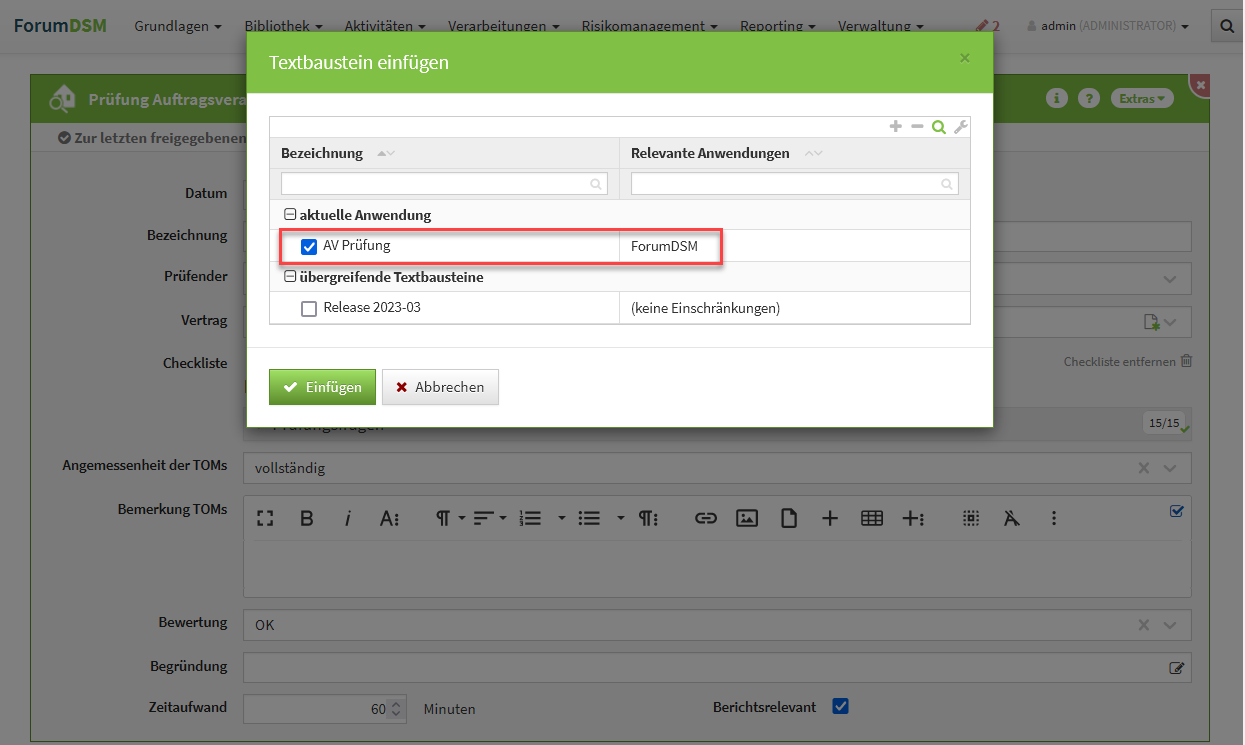
Task: Insert a link in the editor
Action: coord(706,518)
